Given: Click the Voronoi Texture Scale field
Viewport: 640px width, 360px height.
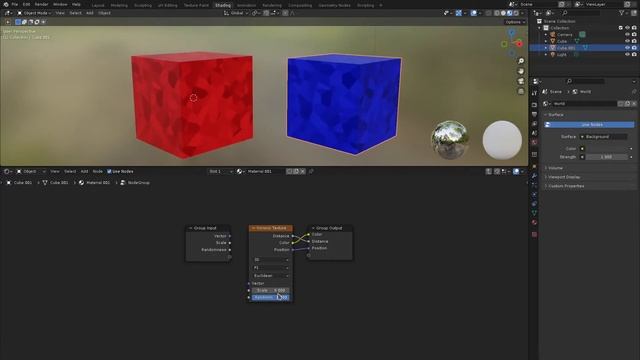Looking at the screenshot, I should (271, 290).
